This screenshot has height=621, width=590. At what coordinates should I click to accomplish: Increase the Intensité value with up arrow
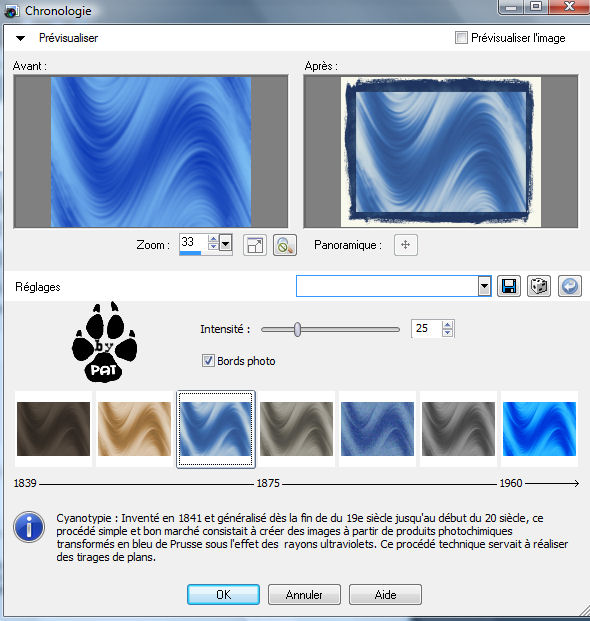[447, 325]
